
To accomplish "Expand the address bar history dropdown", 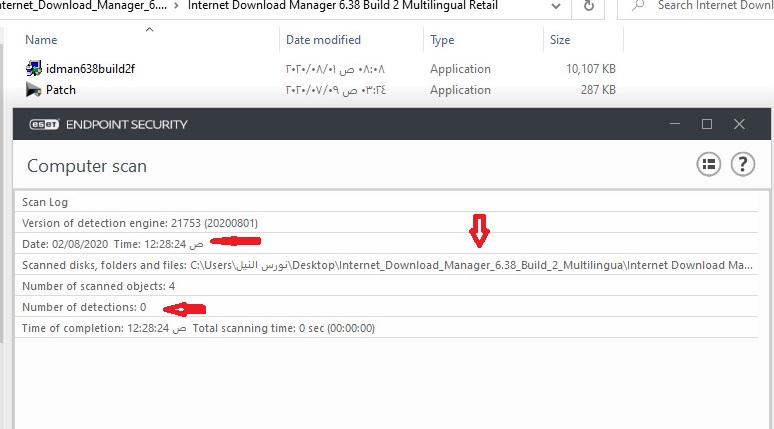I will click(x=554, y=6).
